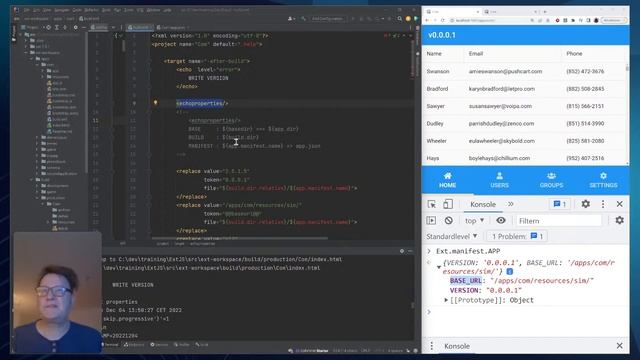Open DevTools settings gear beside issues badge

click(585, 204)
